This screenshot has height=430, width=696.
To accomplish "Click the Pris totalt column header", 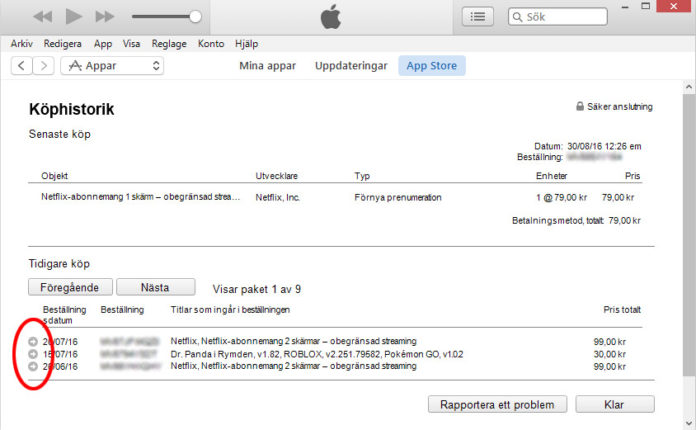I will (622, 310).
